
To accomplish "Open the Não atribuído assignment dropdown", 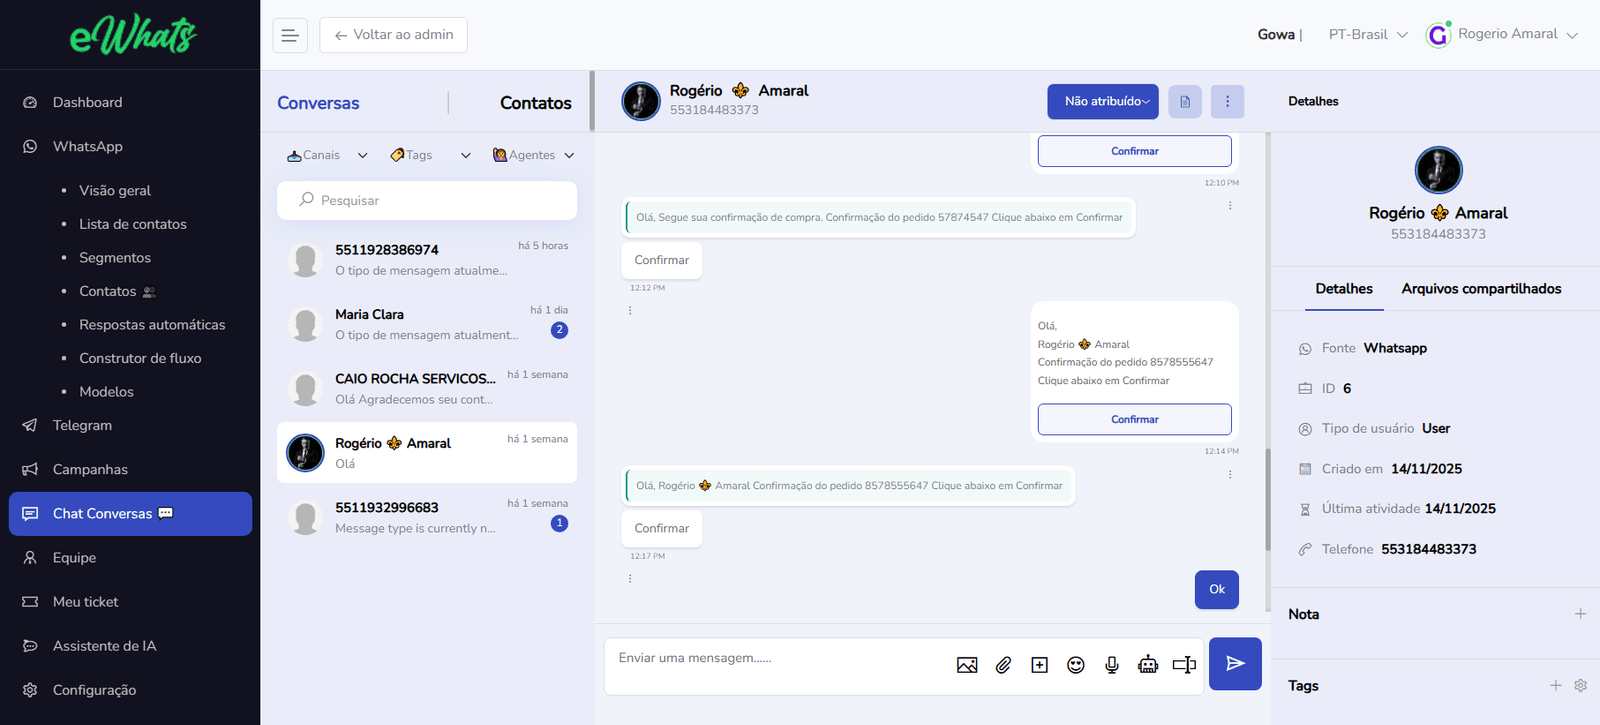I will pos(1102,101).
